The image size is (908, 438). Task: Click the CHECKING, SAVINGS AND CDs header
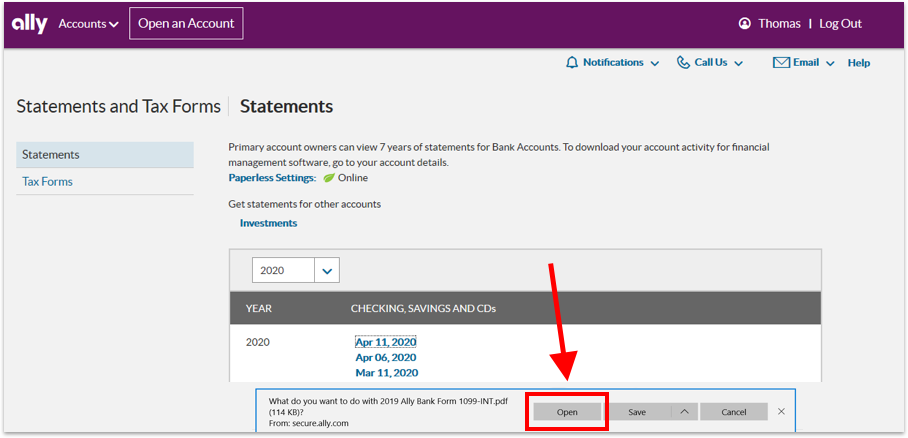(x=423, y=309)
